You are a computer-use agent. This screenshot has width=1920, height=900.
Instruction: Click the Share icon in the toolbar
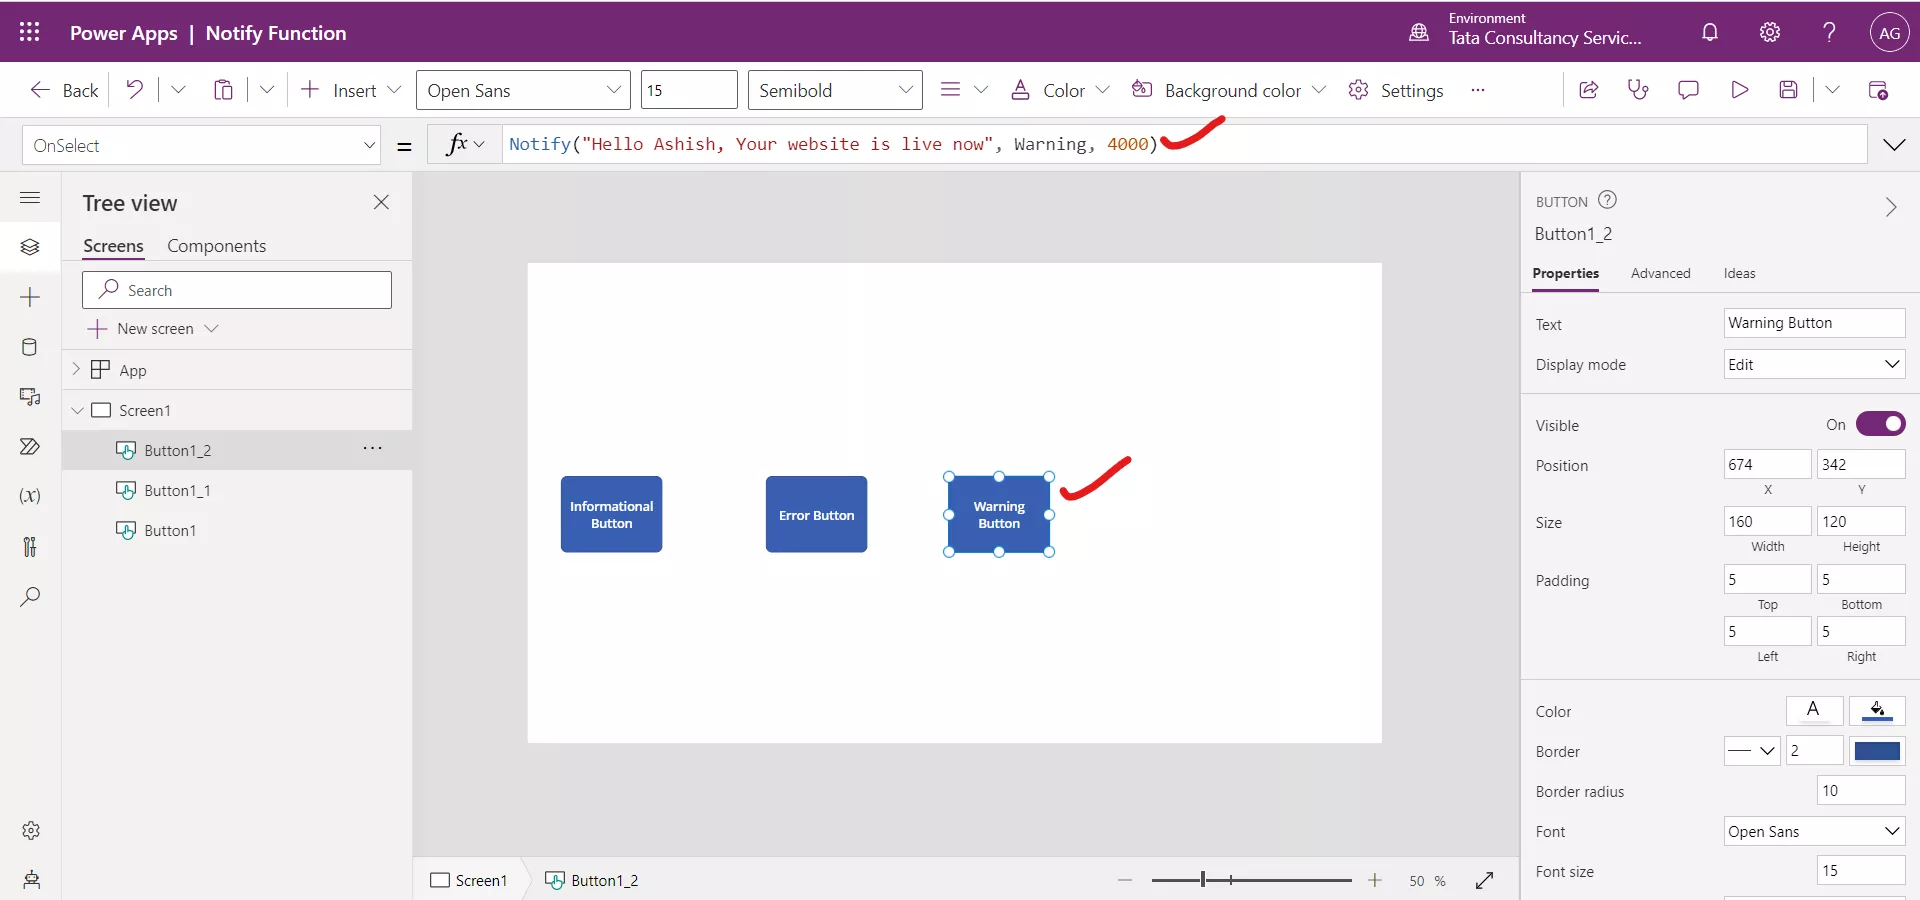tap(1588, 90)
